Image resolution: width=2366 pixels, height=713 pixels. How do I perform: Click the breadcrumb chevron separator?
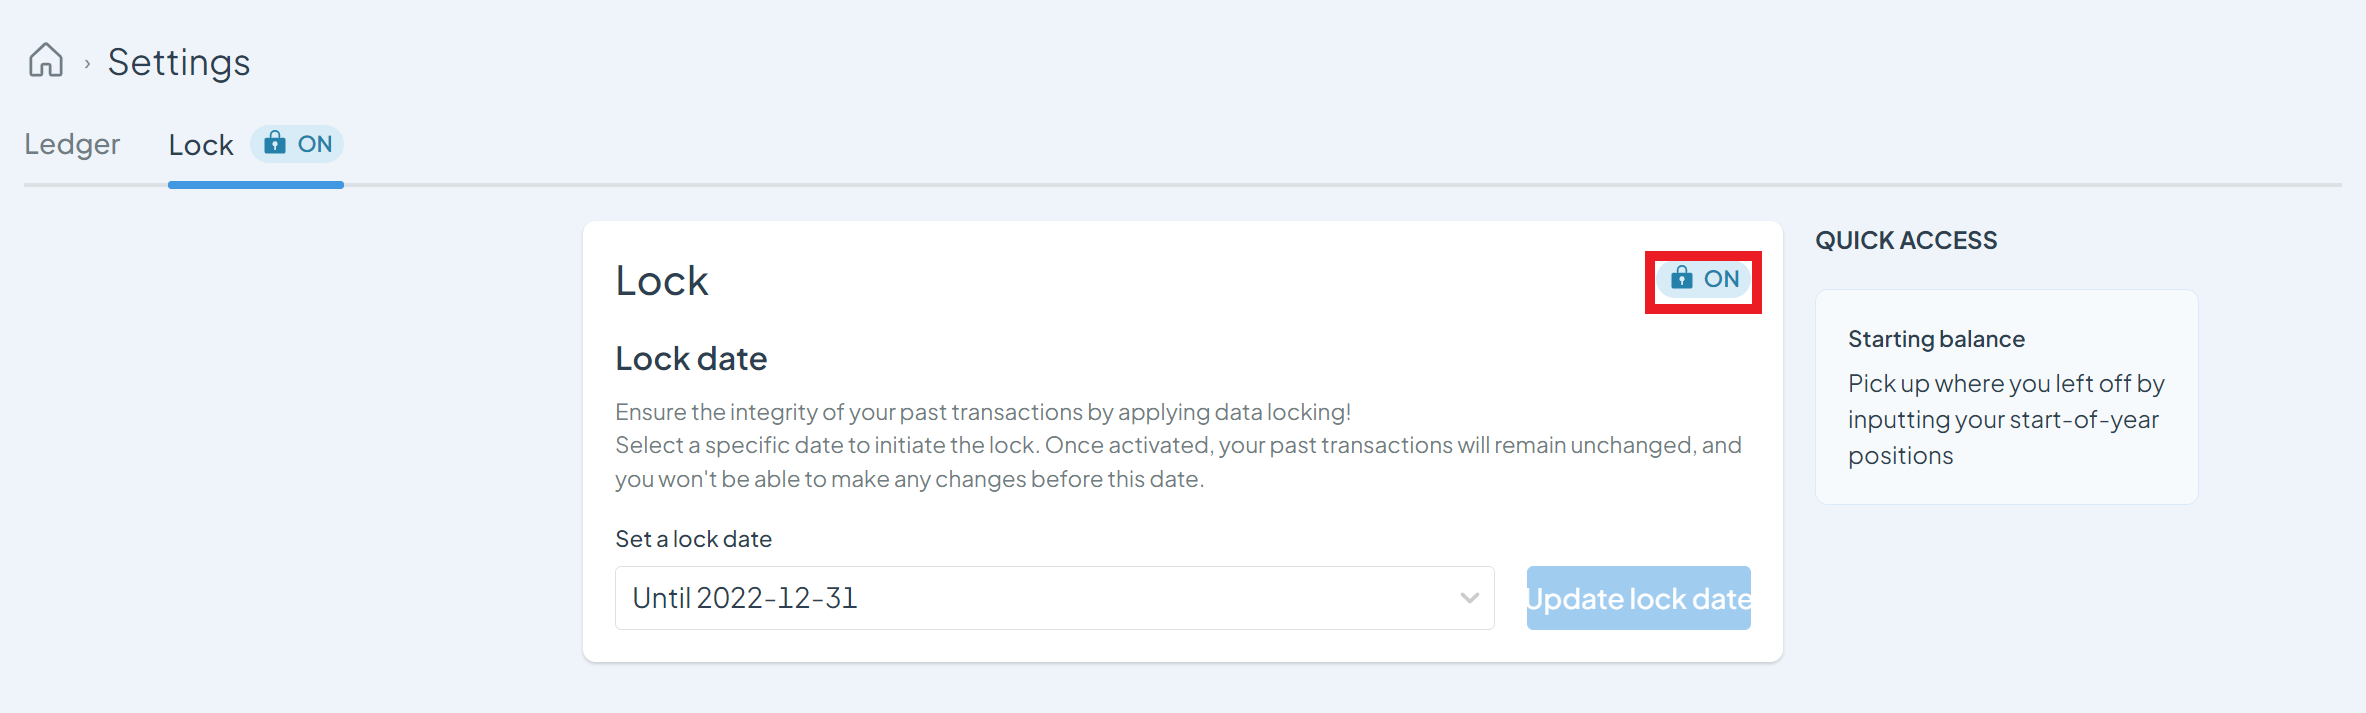coord(87,64)
